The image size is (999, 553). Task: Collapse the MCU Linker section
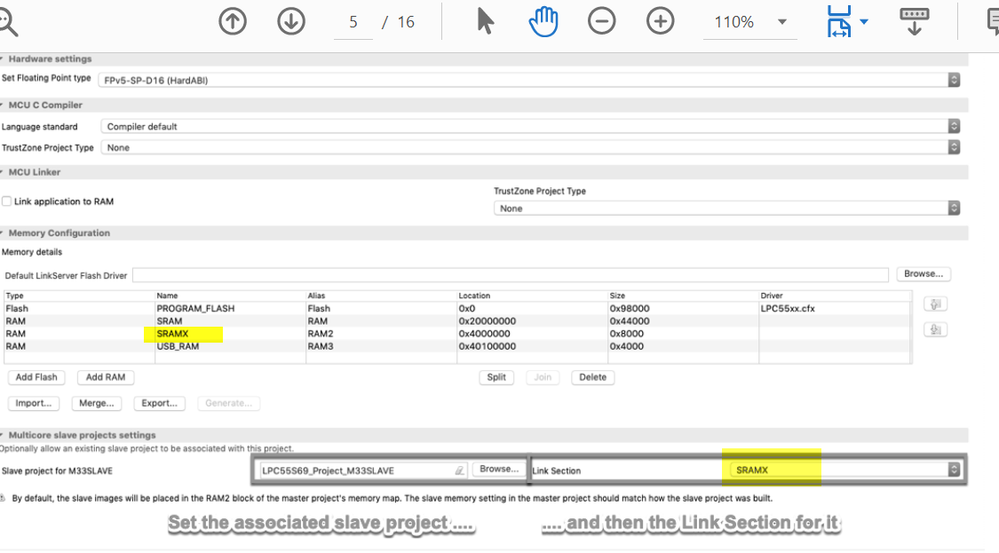pos(3,172)
